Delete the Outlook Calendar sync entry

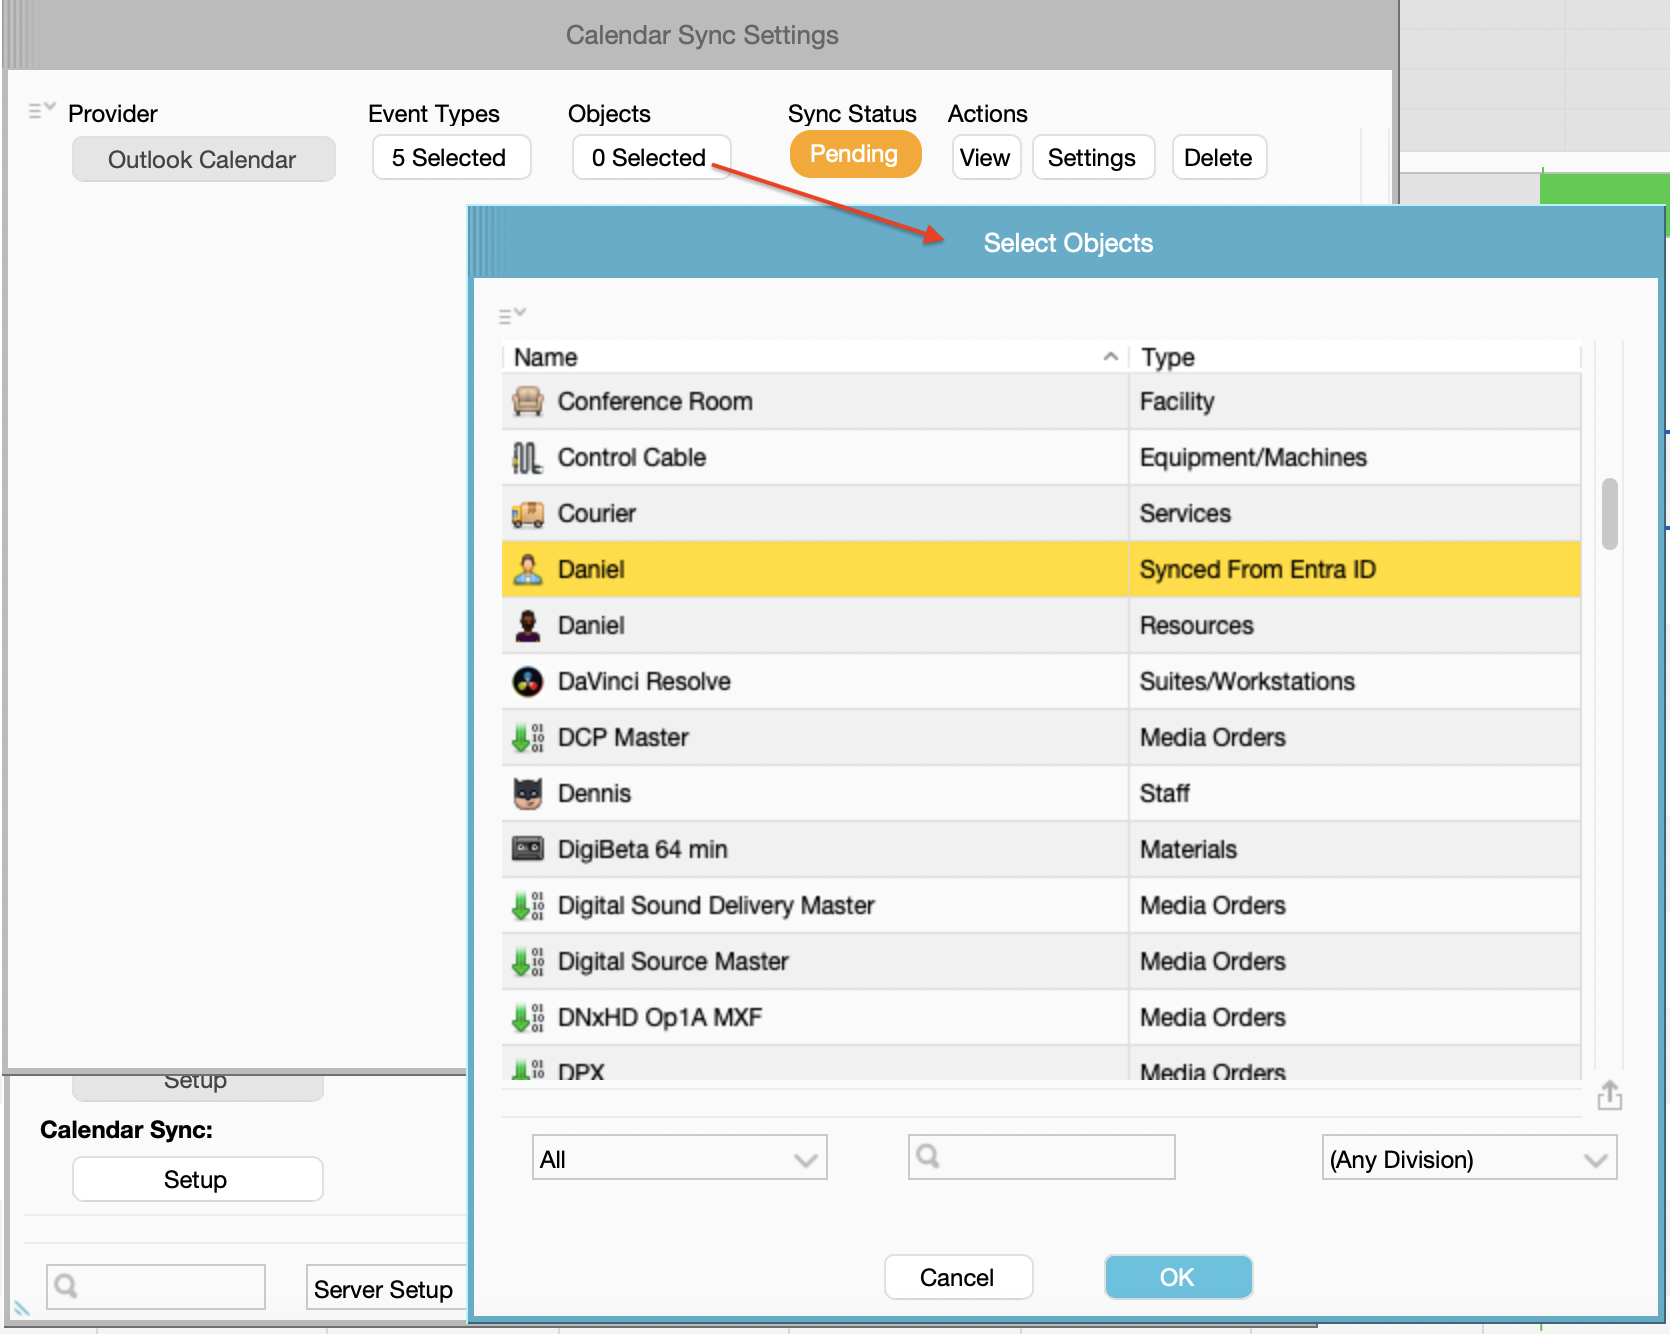1219,157
